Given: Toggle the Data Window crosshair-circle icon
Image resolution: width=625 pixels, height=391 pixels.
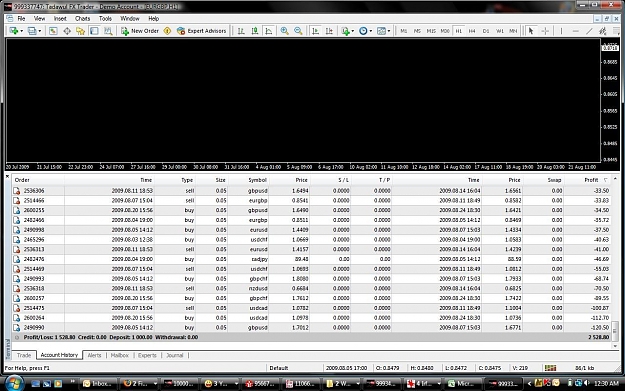Looking at the screenshot, I should coord(67,31).
